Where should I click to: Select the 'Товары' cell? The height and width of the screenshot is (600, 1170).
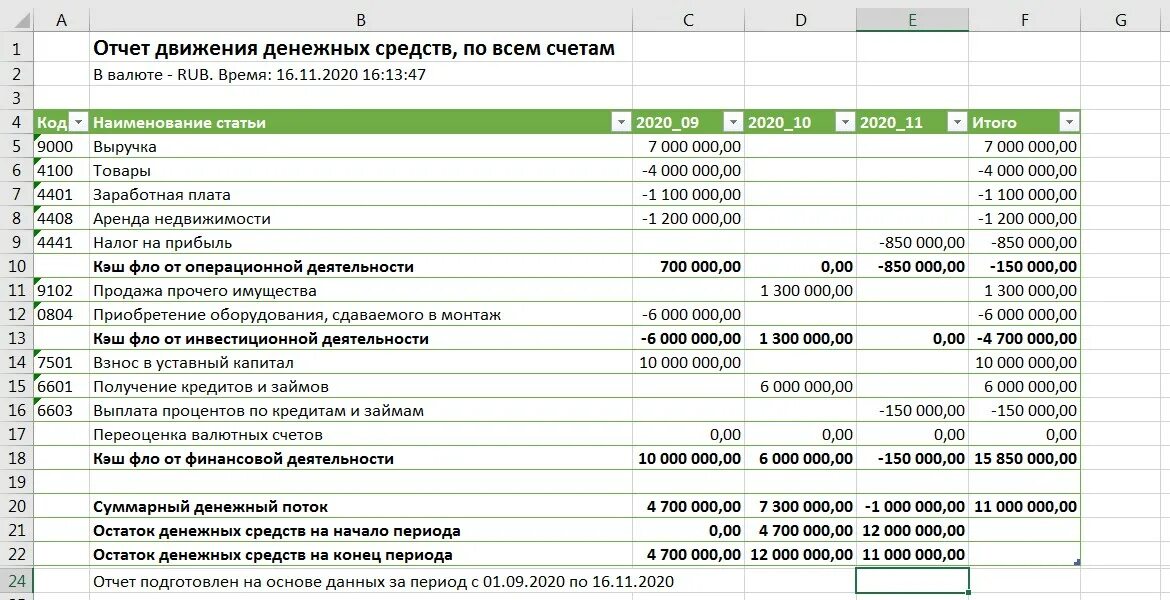(361, 170)
